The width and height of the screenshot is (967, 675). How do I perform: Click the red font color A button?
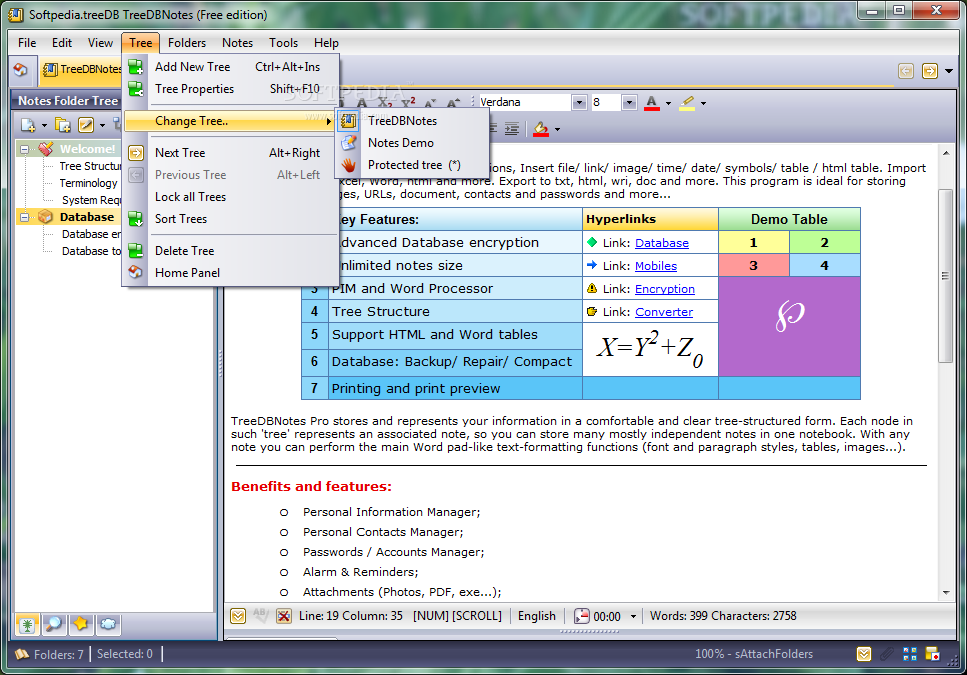click(x=651, y=103)
